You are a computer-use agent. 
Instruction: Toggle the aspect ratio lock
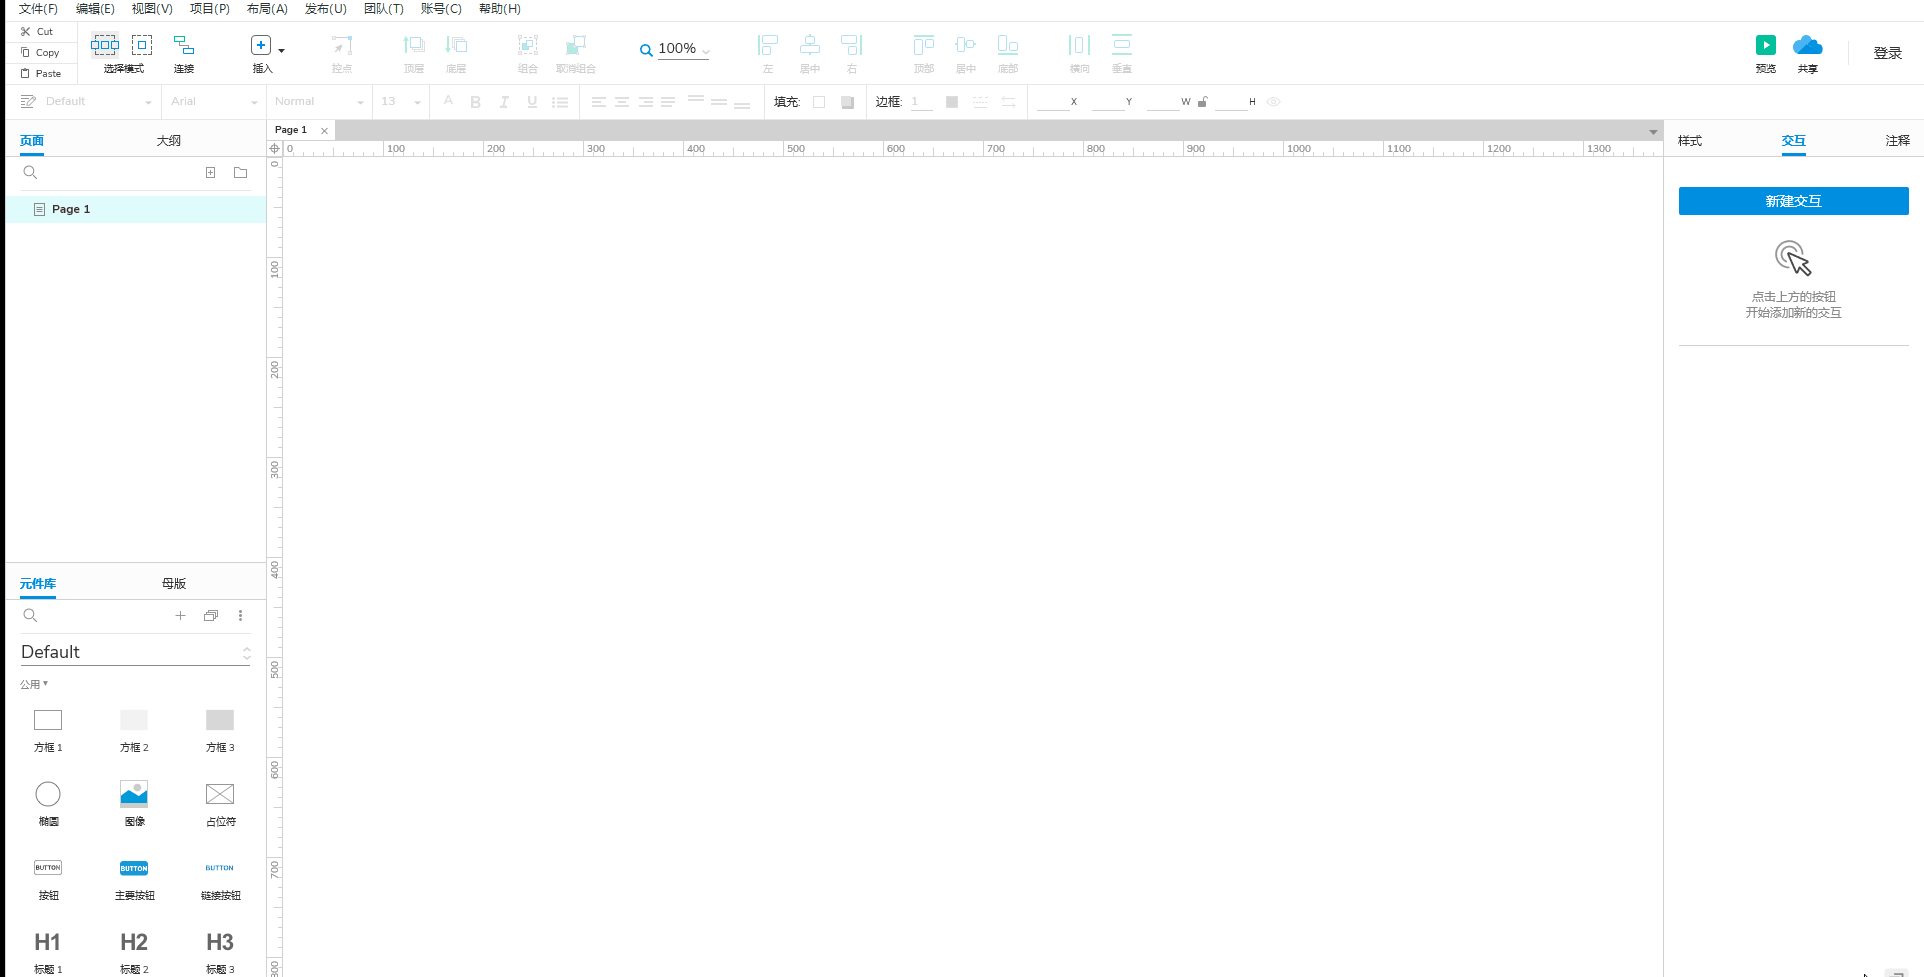coord(1203,102)
